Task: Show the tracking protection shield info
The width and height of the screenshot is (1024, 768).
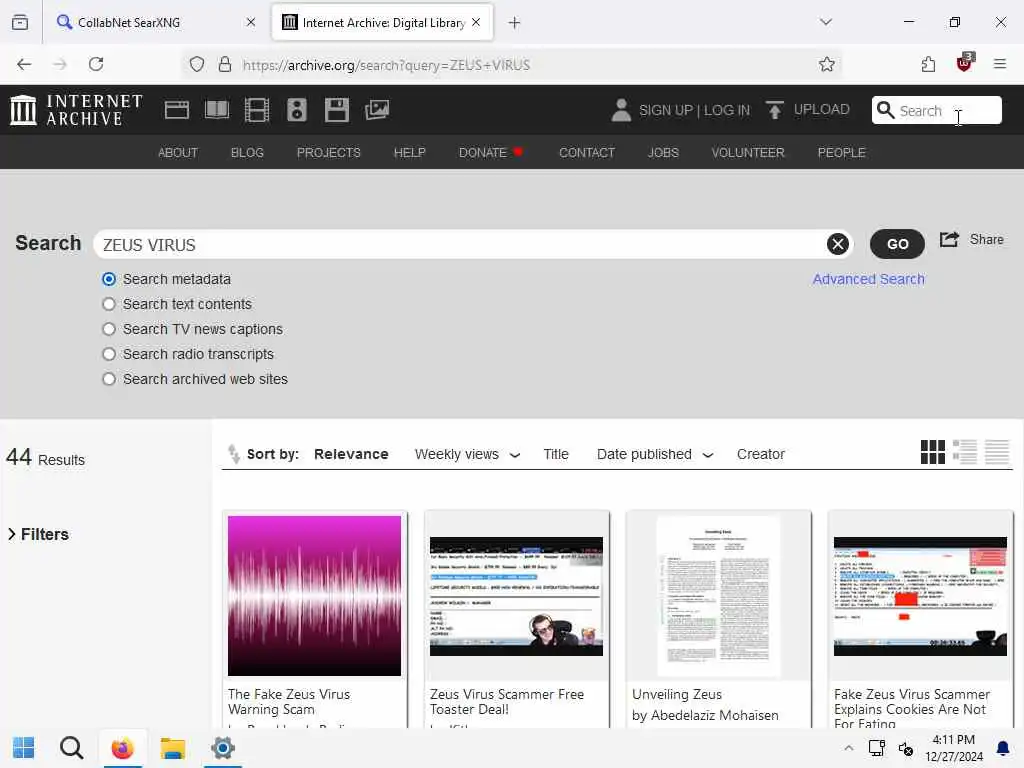Action: [197, 64]
